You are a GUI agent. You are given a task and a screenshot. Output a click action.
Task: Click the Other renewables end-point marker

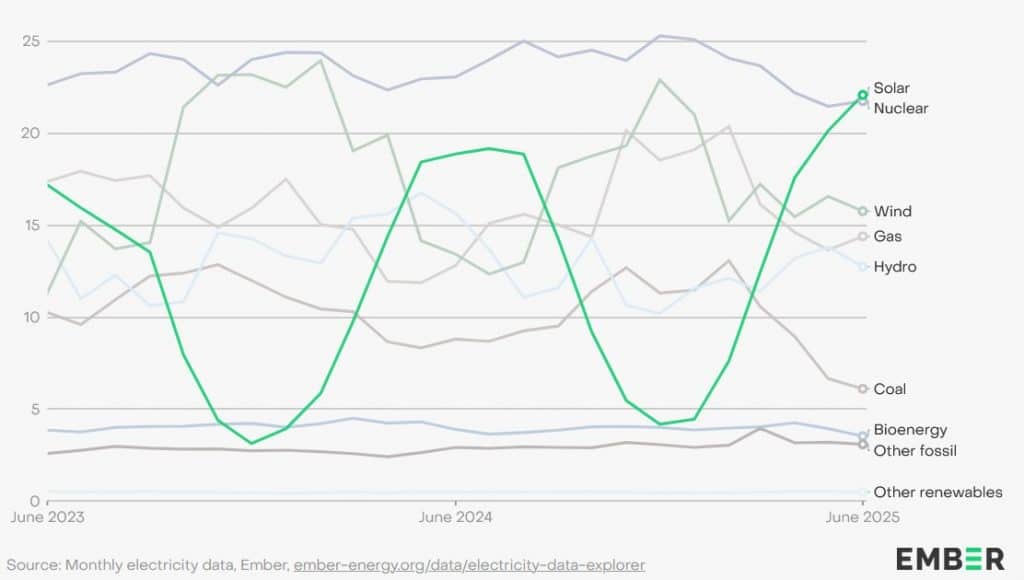click(x=863, y=492)
